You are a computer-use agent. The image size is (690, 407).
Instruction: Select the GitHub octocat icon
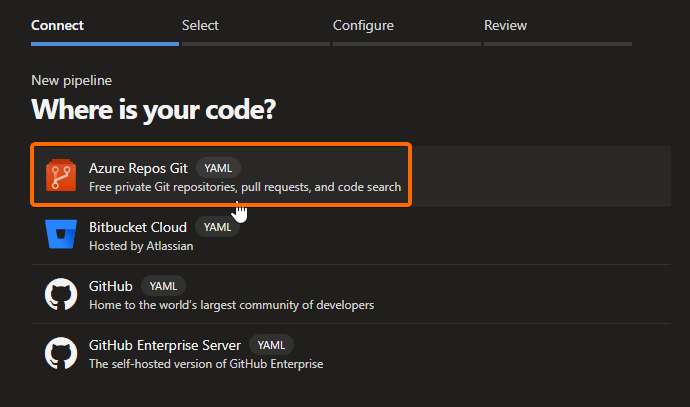coord(61,294)
